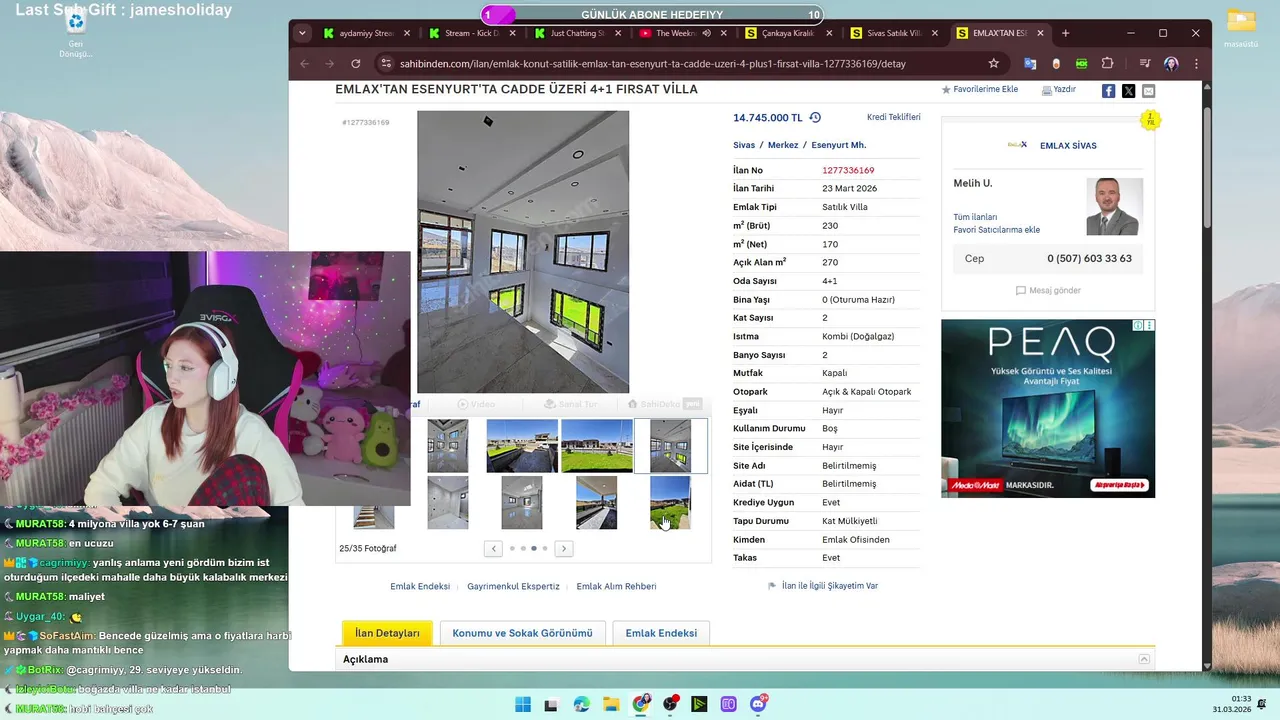Go to next photo thumbnail page
This screenshot has height=720, width=1280.
tap(564, 548)
